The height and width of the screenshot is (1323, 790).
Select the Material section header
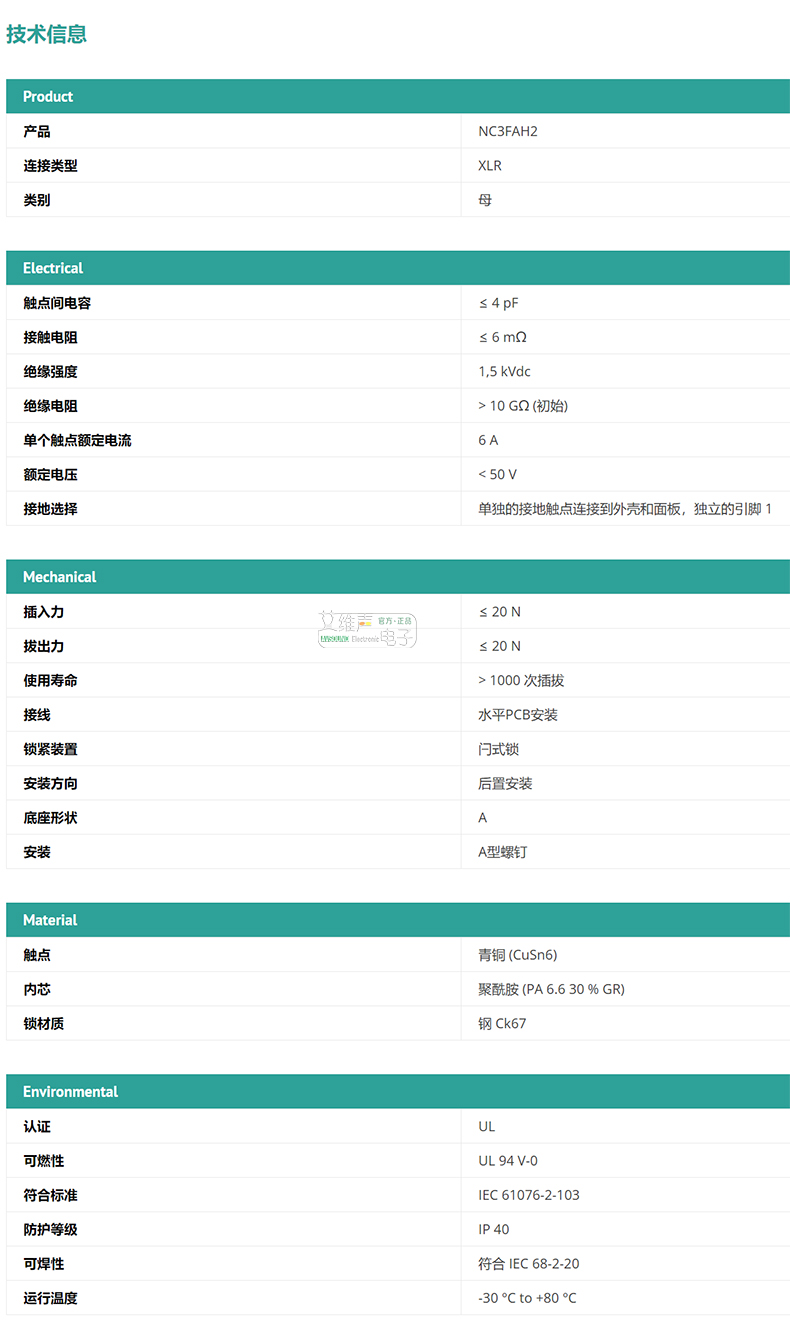click(398, 920)
